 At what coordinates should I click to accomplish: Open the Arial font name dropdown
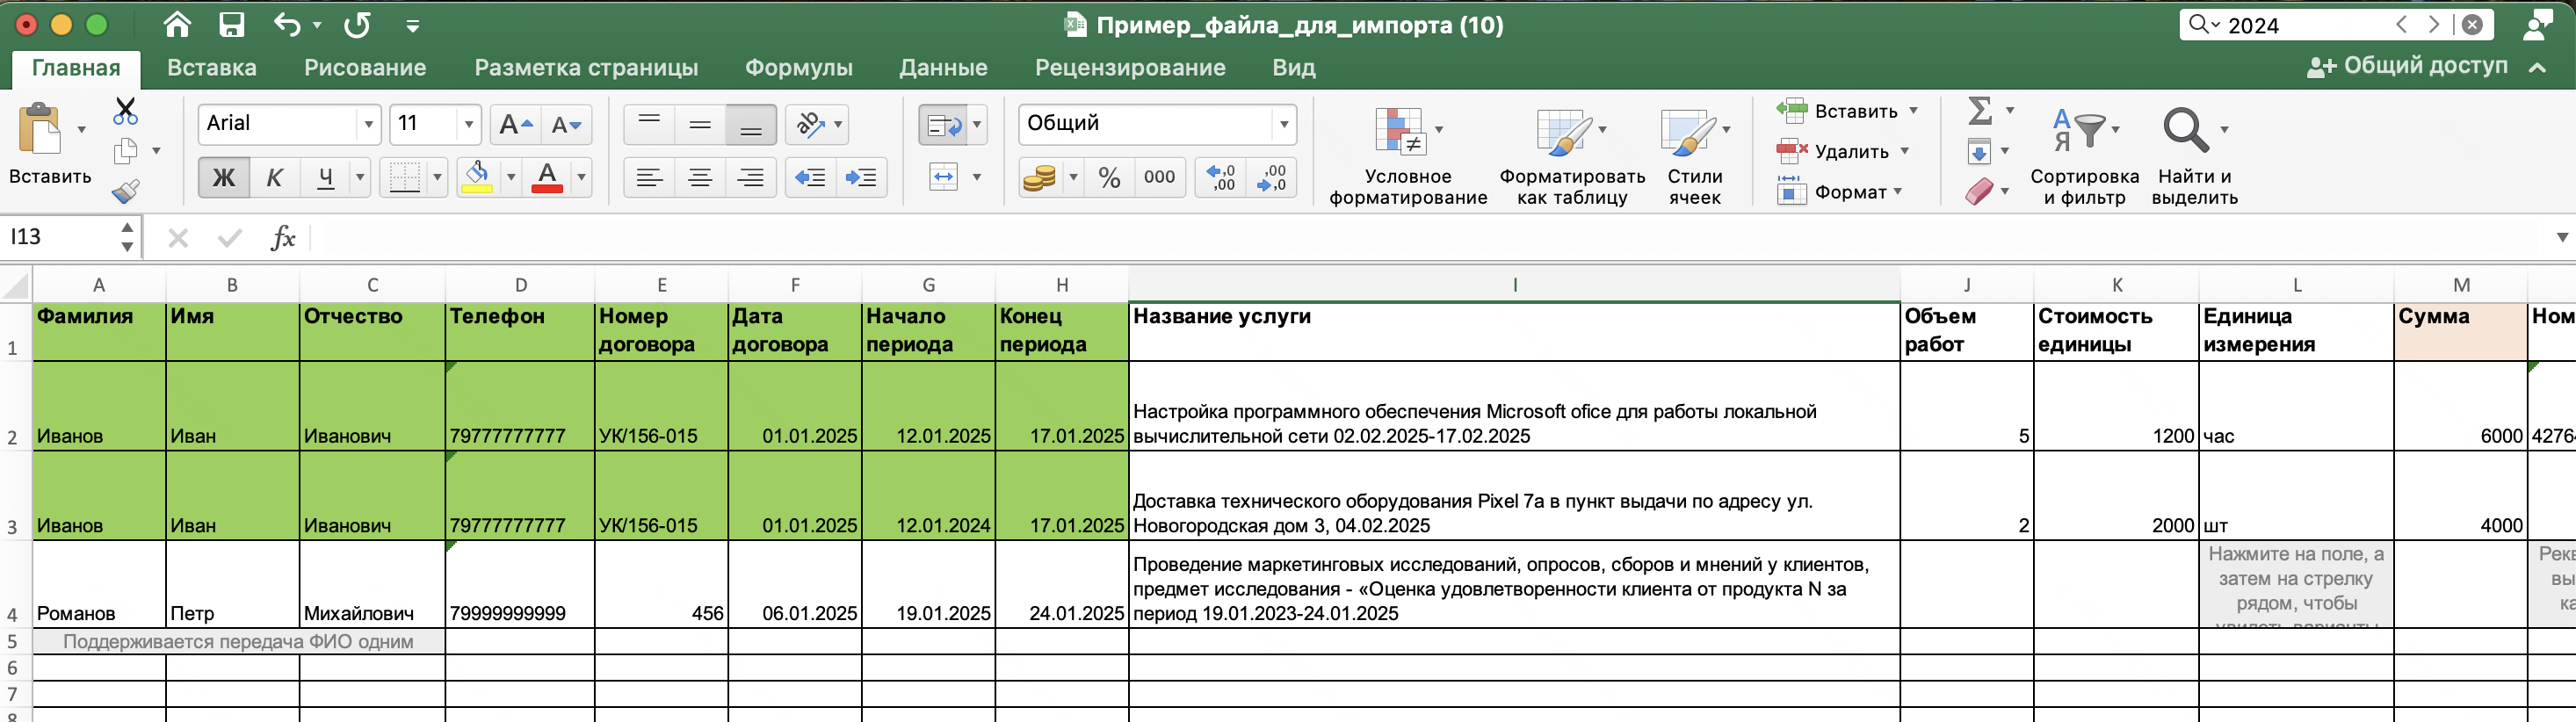[x=369, y=124]
